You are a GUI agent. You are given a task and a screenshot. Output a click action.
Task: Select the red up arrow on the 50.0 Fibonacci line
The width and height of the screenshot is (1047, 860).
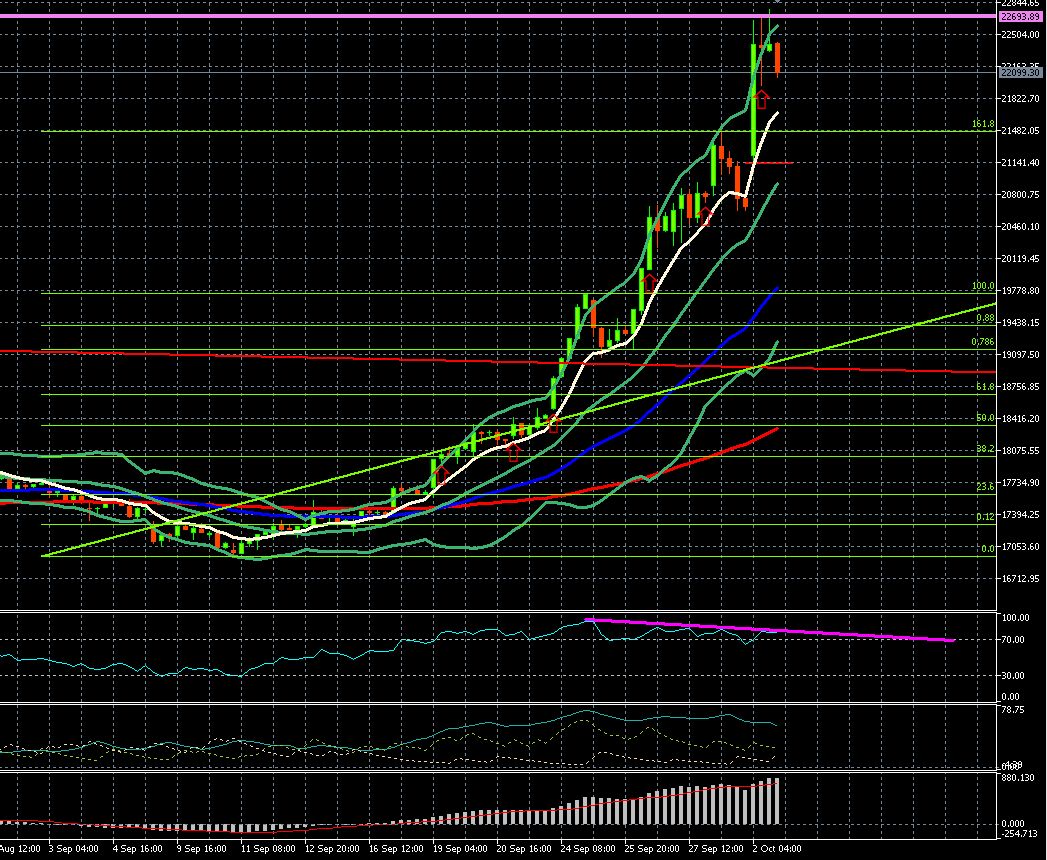(553, 423)
